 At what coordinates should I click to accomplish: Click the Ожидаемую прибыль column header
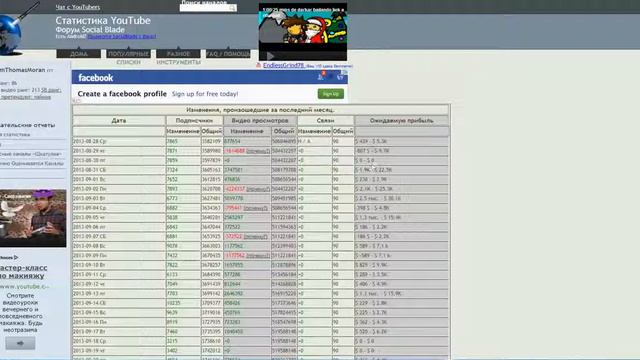coord(402,120)
